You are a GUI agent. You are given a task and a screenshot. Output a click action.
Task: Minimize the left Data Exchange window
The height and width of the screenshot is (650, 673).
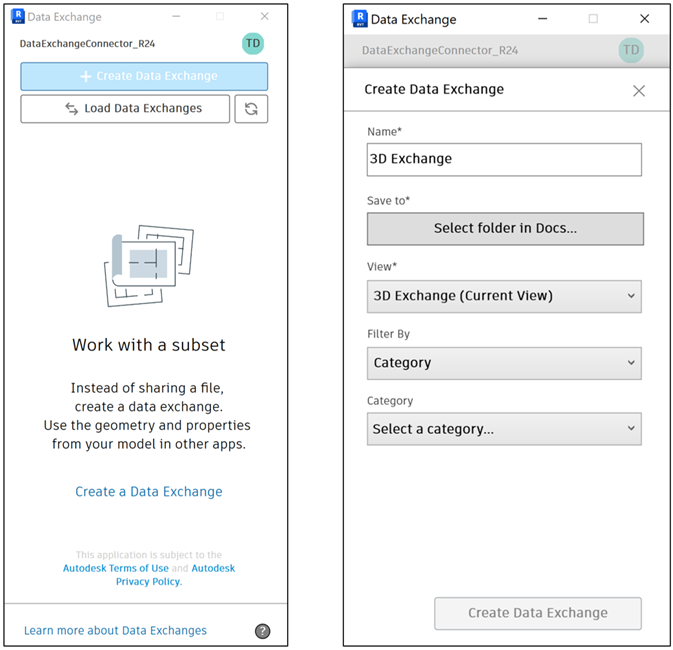[x=176, y=16]
